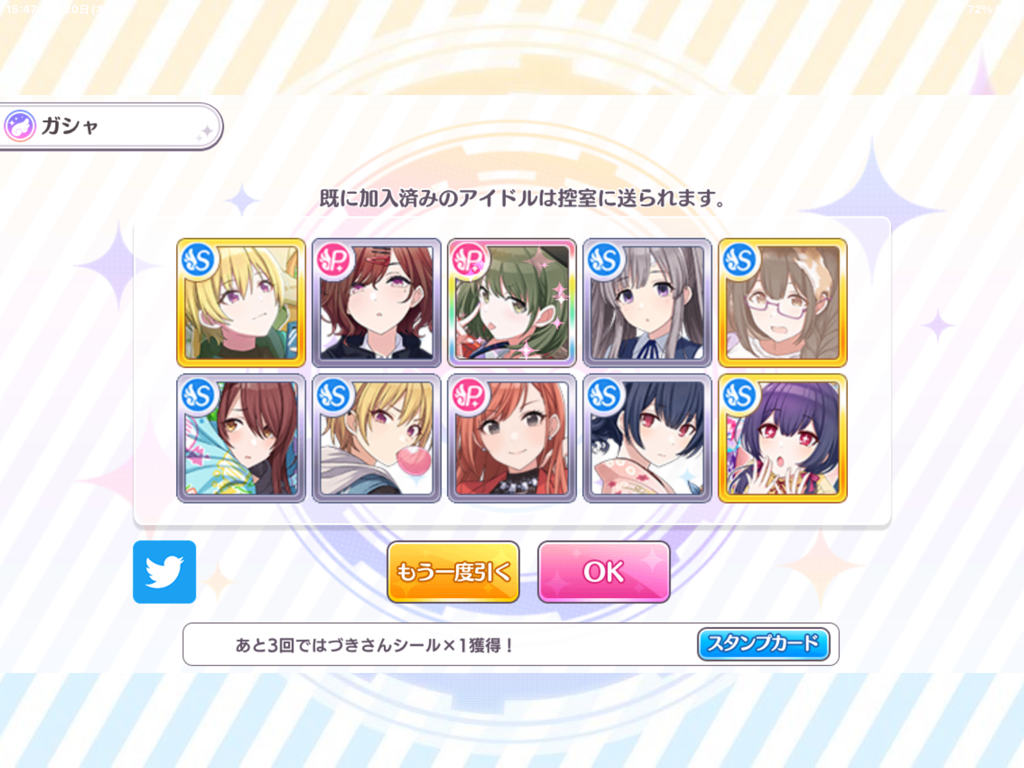This screenshot has width=1024, height=768.
Task: Select the long brown-haired idol with umbrella
Action: 241,438
